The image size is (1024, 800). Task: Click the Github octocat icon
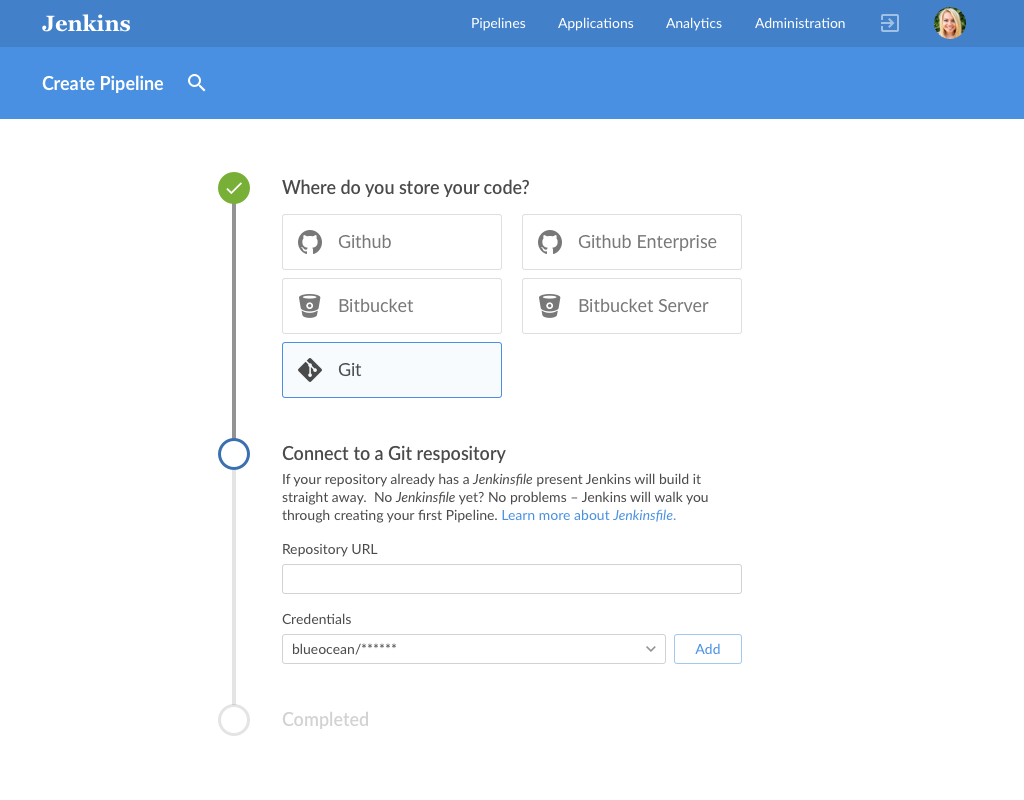pyautogui.click(x=310, y=242)
